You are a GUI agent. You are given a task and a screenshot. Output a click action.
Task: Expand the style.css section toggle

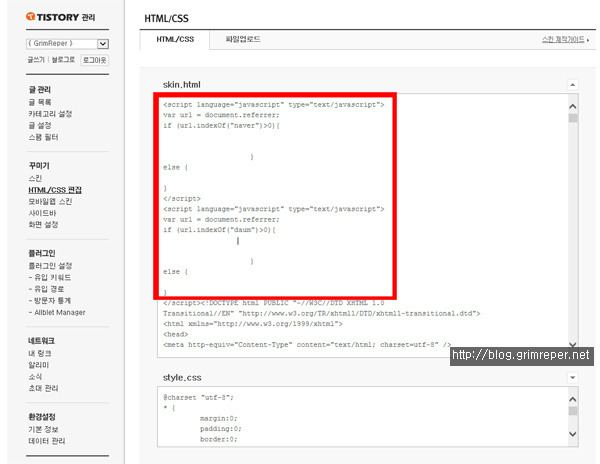pyautogui.click(x=572, y=378)
